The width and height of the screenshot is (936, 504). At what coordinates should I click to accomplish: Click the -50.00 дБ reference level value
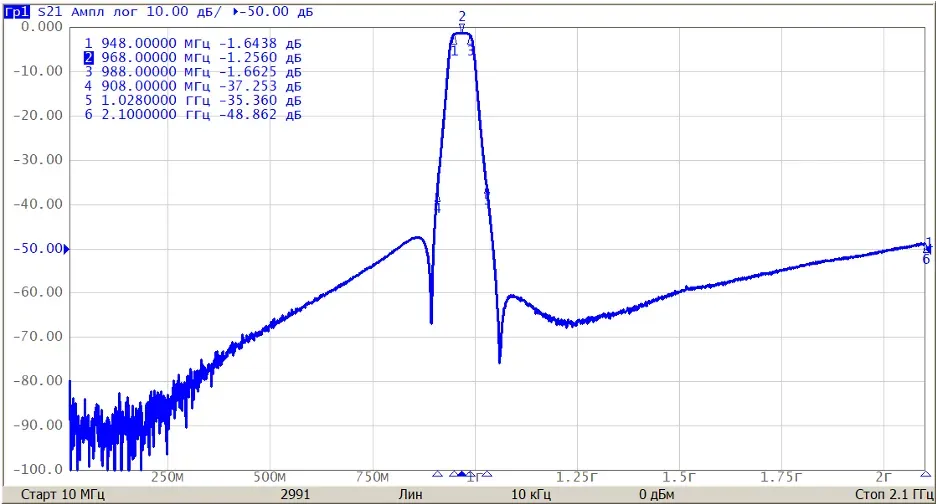tap(277, 11)
